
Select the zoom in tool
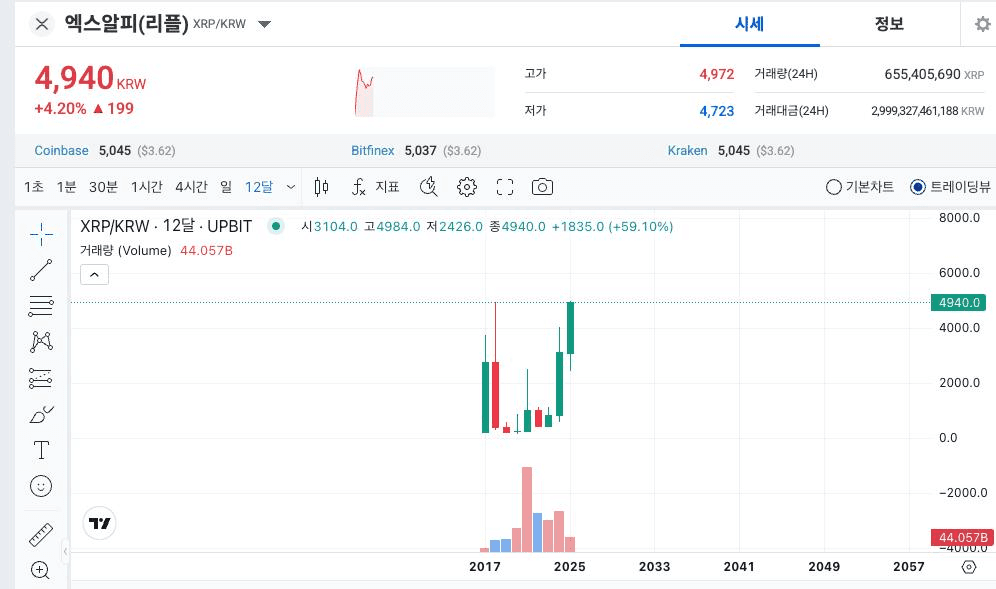[x=40, y=570]
